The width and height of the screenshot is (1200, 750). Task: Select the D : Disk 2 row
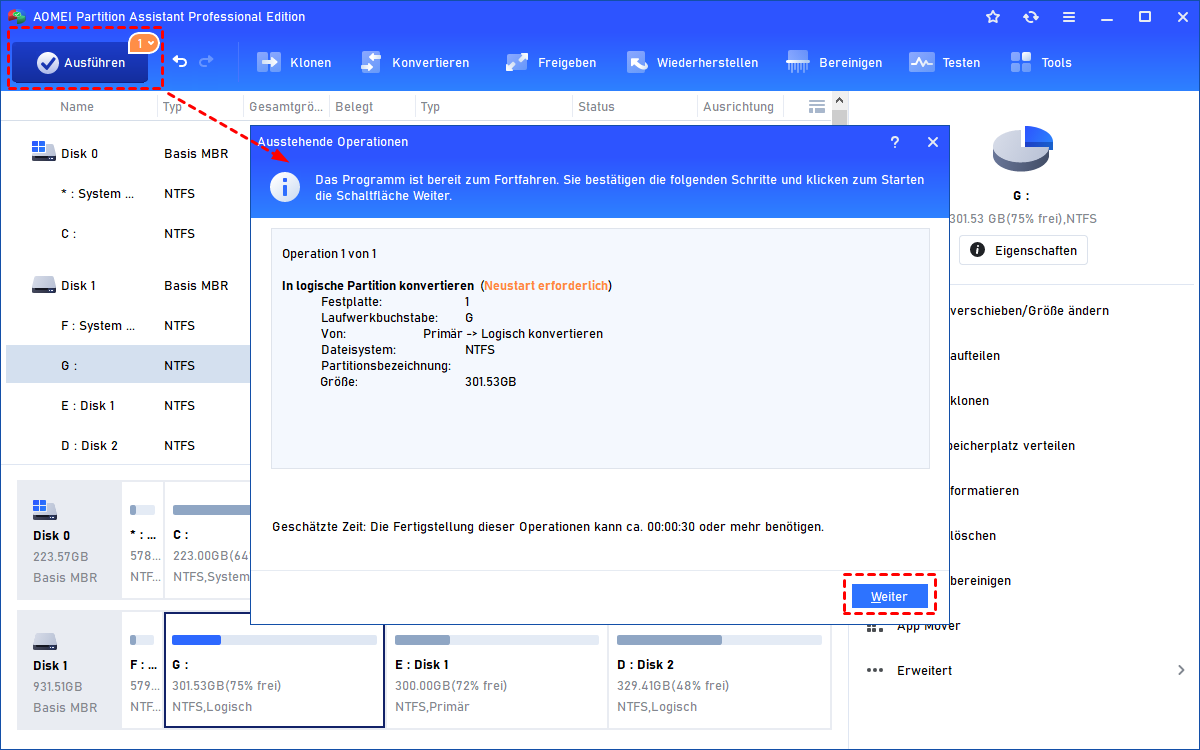click(128, 446)
